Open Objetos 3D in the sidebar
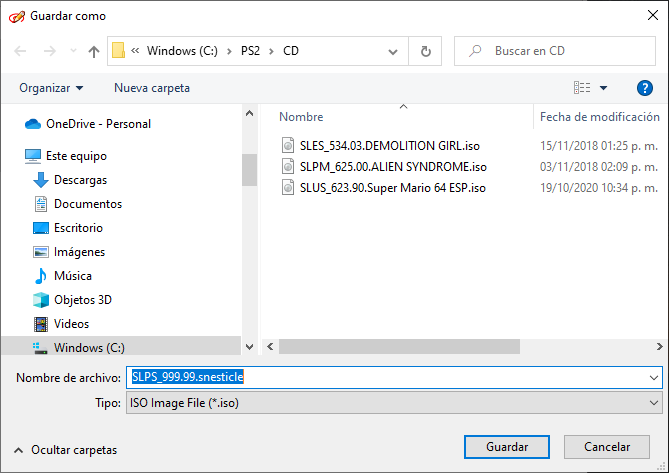 click(83, 300)
